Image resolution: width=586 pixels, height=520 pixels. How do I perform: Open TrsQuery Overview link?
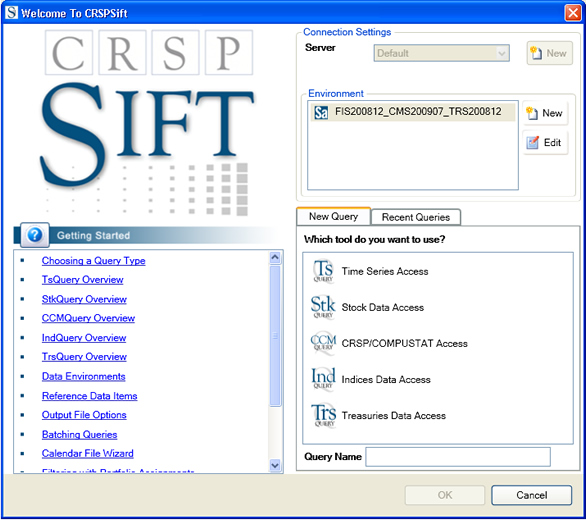coord(84,357)
